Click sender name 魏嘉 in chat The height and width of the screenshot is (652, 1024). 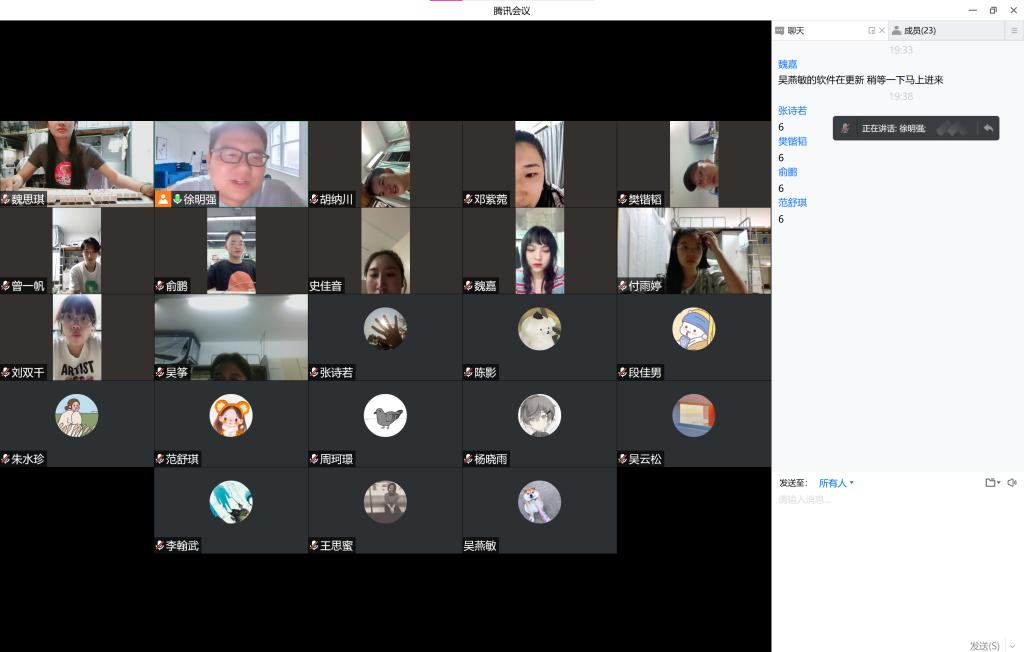coord(788,64)
